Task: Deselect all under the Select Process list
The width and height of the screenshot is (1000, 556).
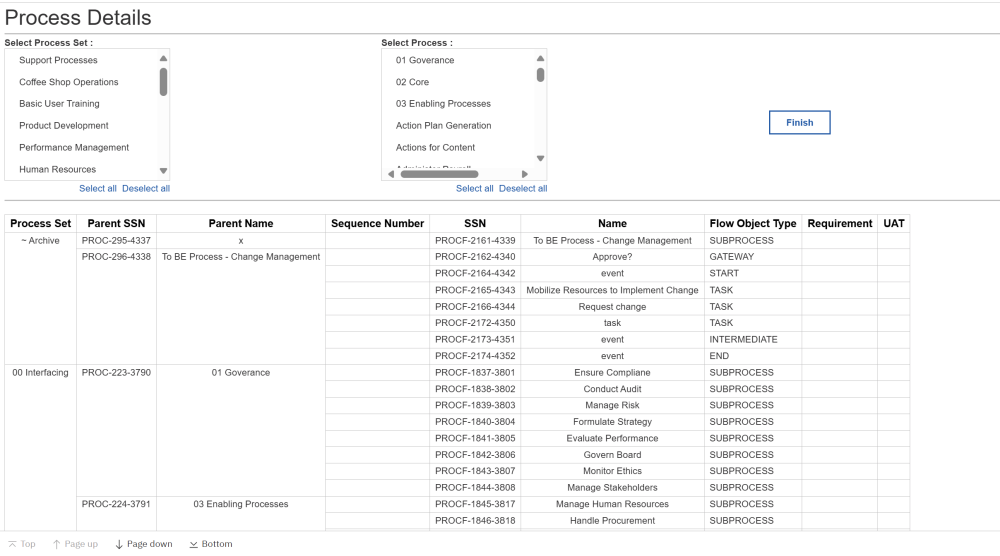Action: (523, 188)
